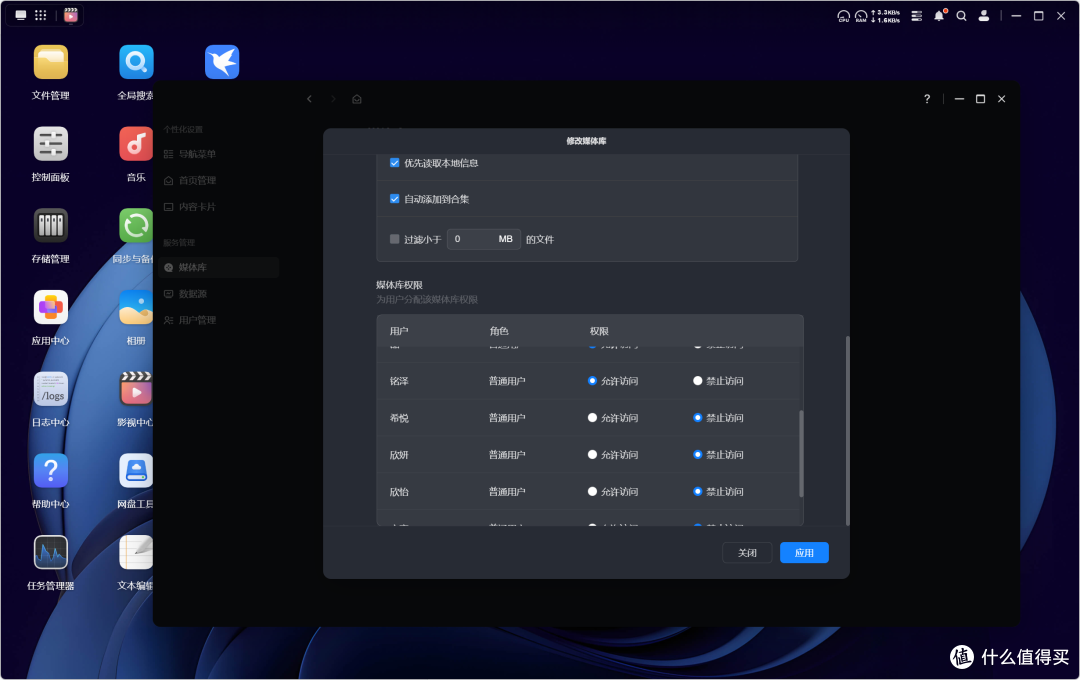
Task: Open 全局搜索 desktop icon
Action: pyautogui.click(x=136, y=63)
